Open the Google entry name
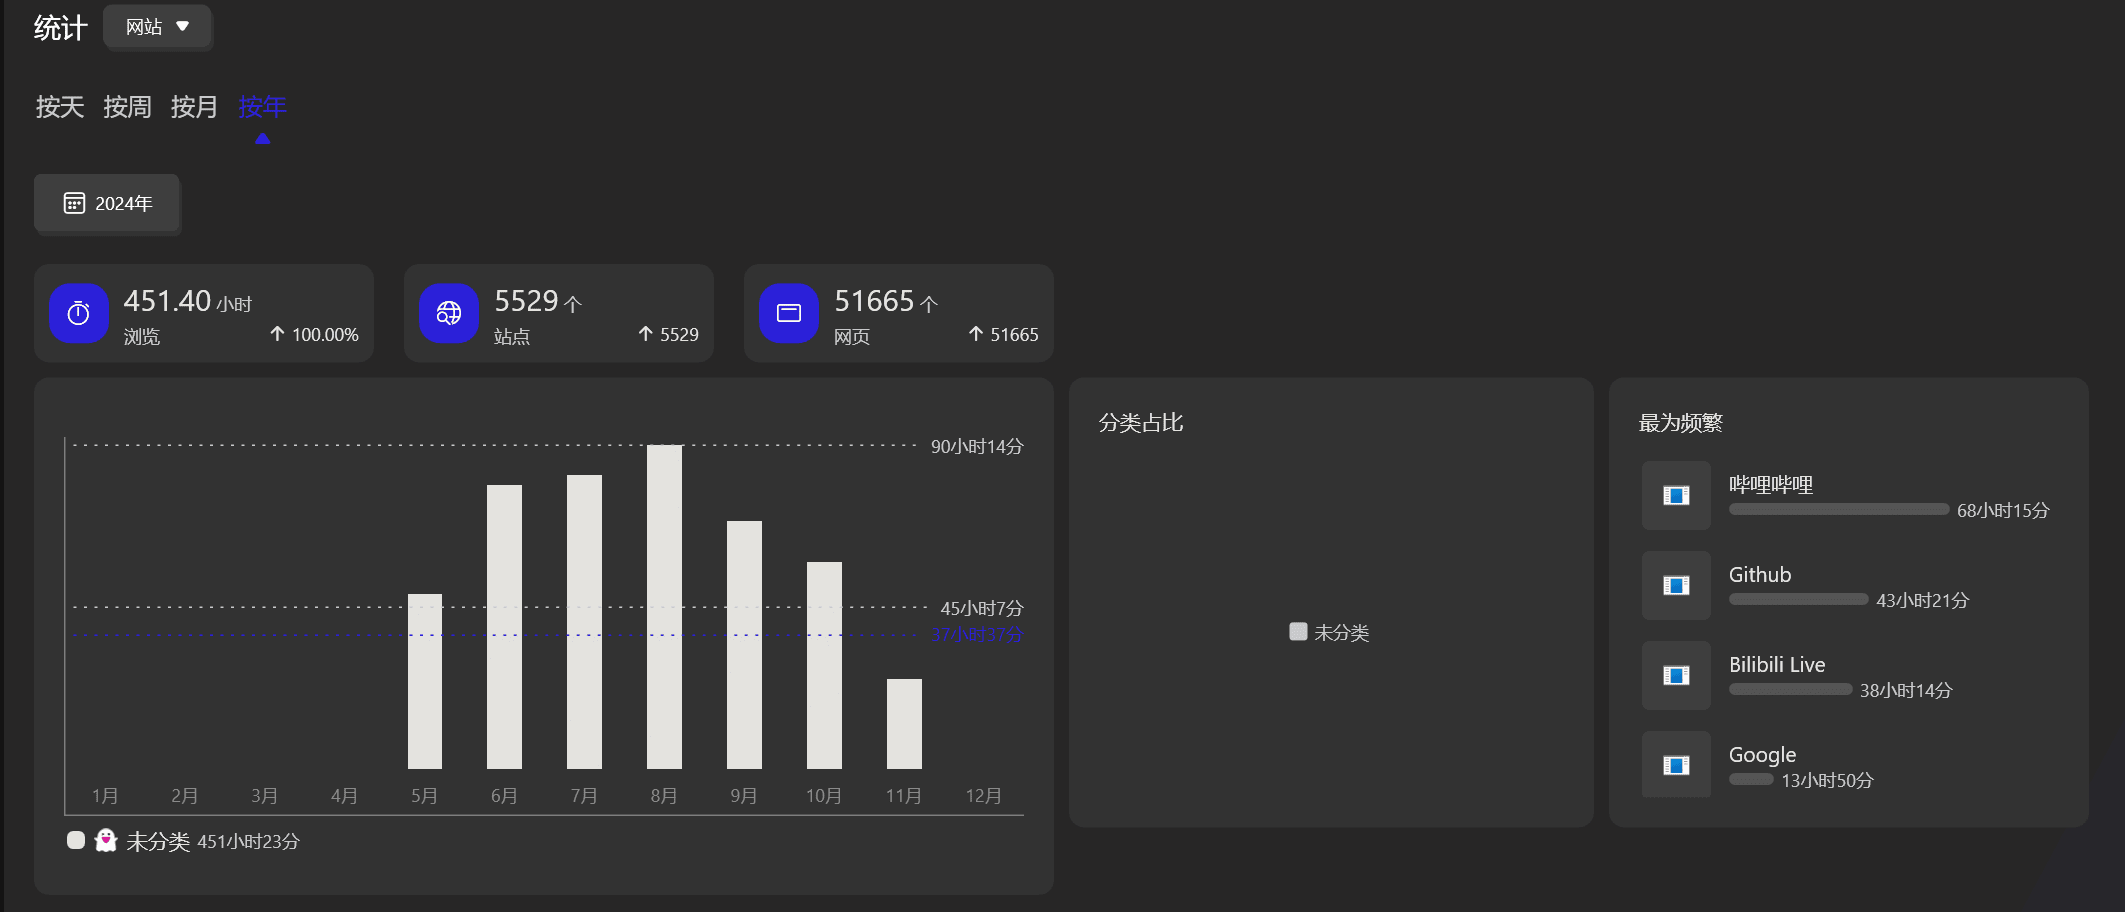2125x912 pixels. [x=1762, y=755]
